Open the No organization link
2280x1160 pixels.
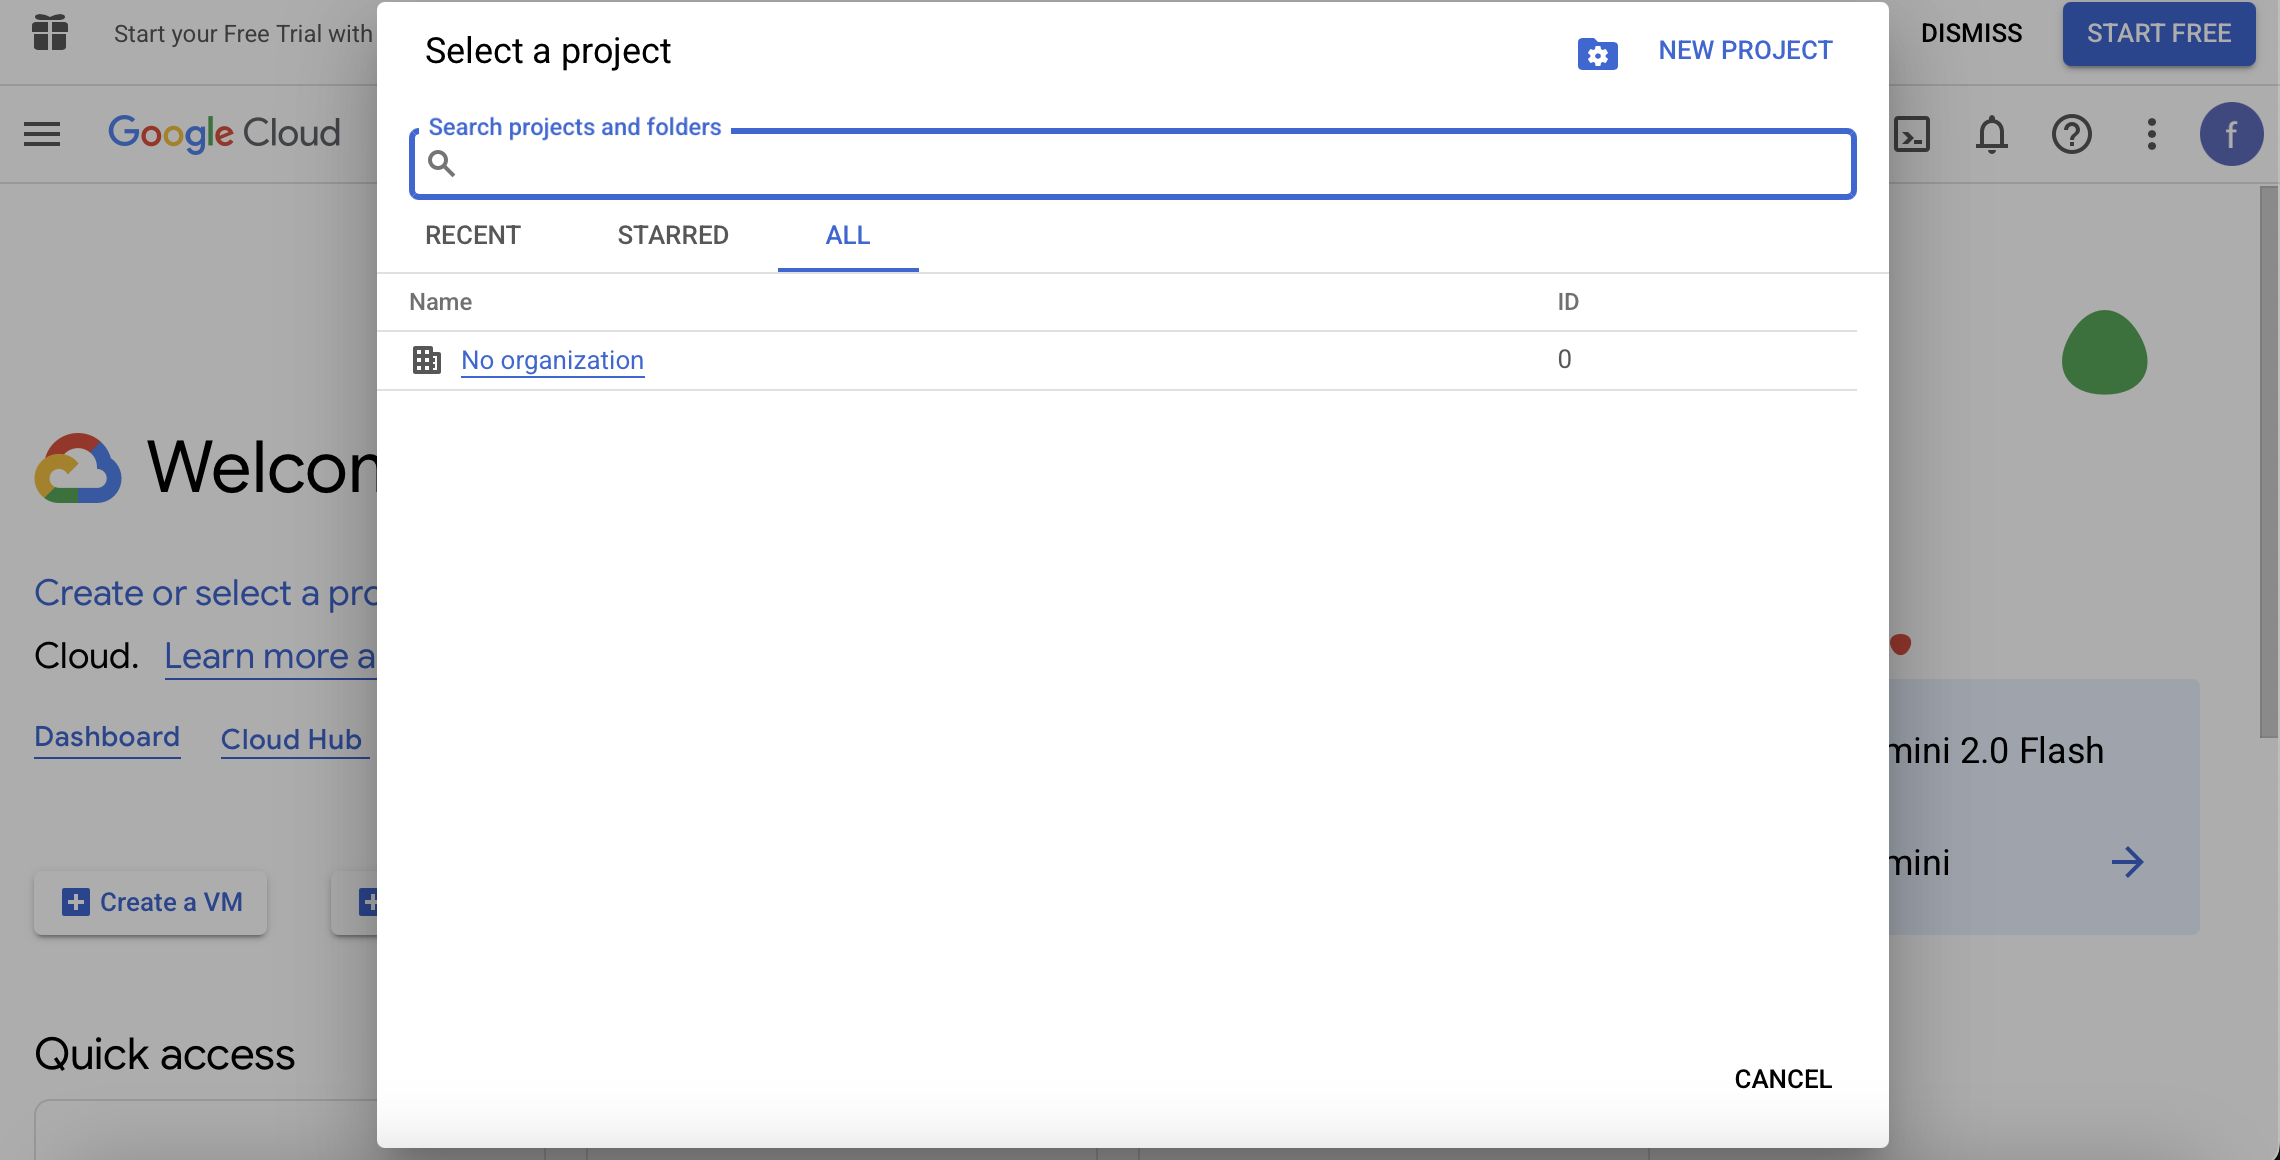(x=552, y=360)
